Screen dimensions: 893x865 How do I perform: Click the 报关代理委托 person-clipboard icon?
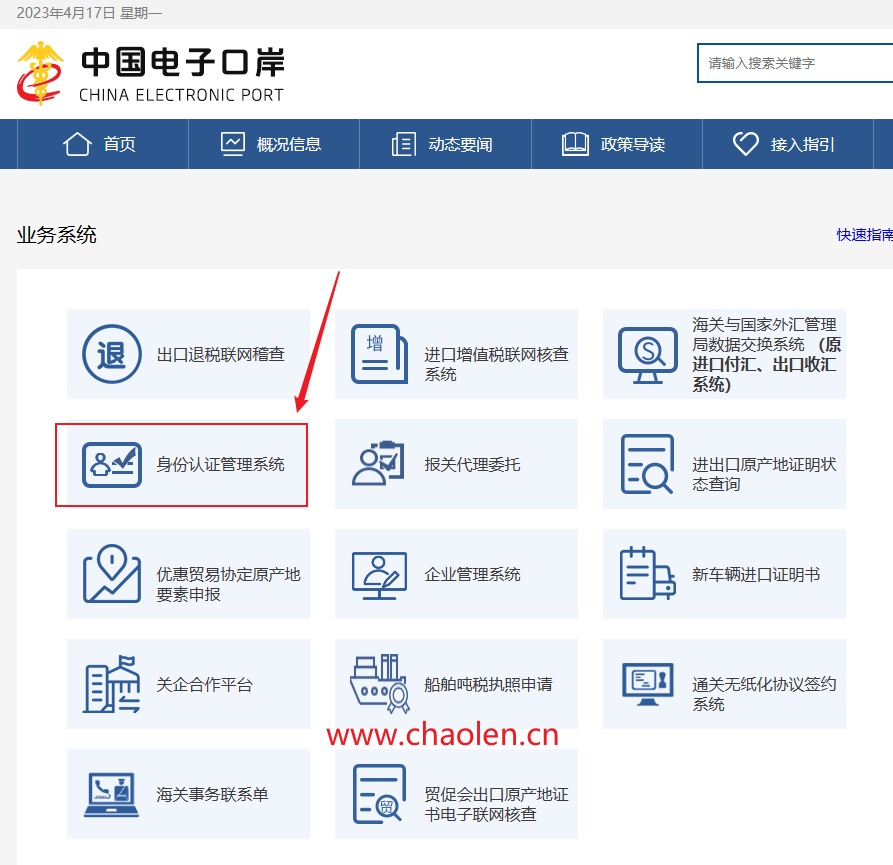tap(379, 464)
